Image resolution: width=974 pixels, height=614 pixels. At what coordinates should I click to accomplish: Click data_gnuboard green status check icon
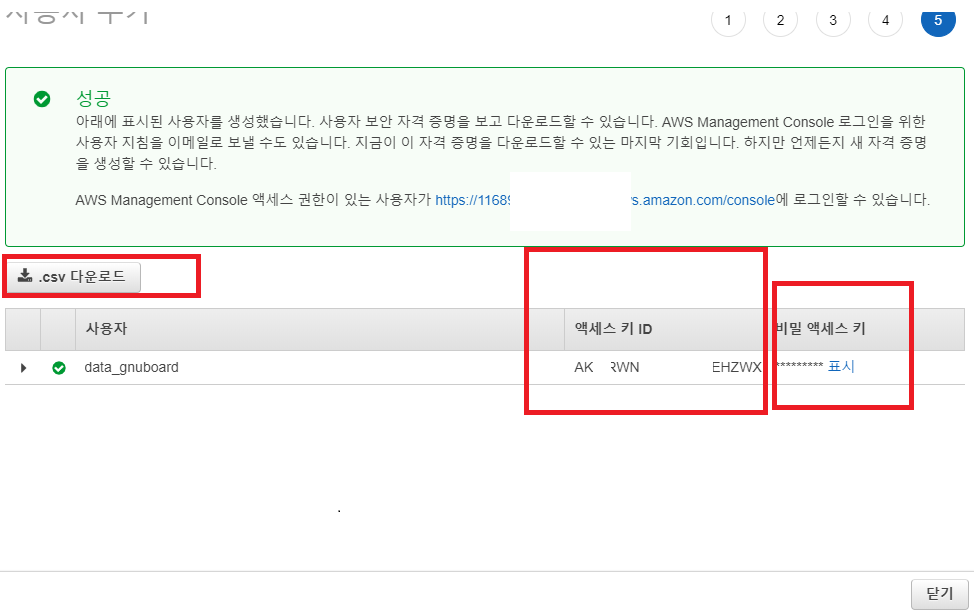pos(59,368)
